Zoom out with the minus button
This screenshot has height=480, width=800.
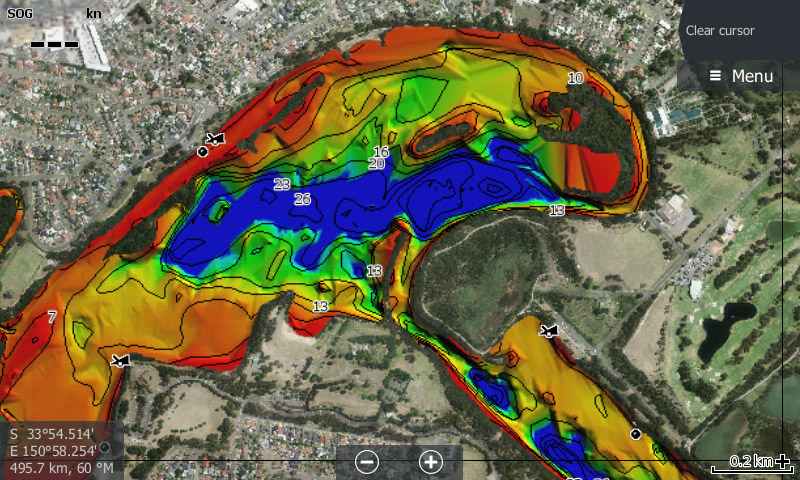367,462
